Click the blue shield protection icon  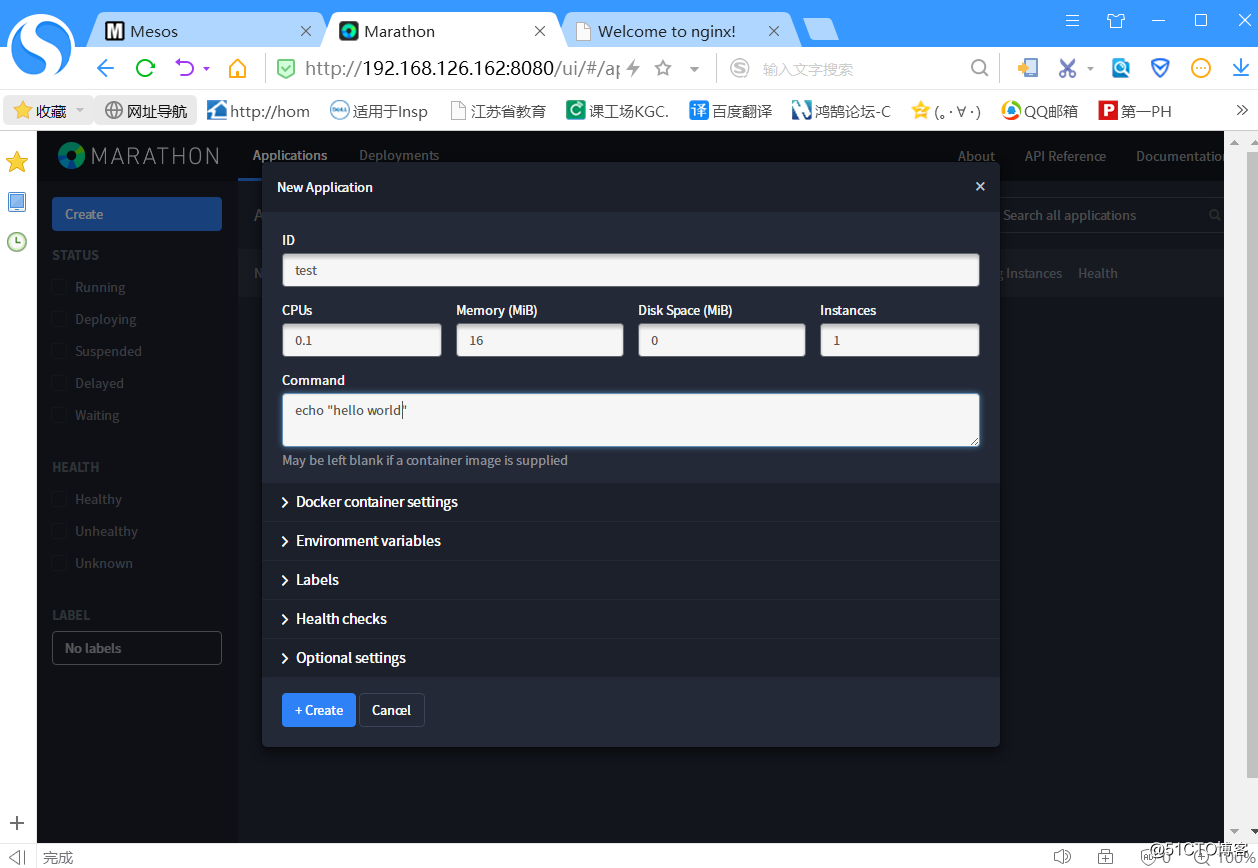[1160, 68]
